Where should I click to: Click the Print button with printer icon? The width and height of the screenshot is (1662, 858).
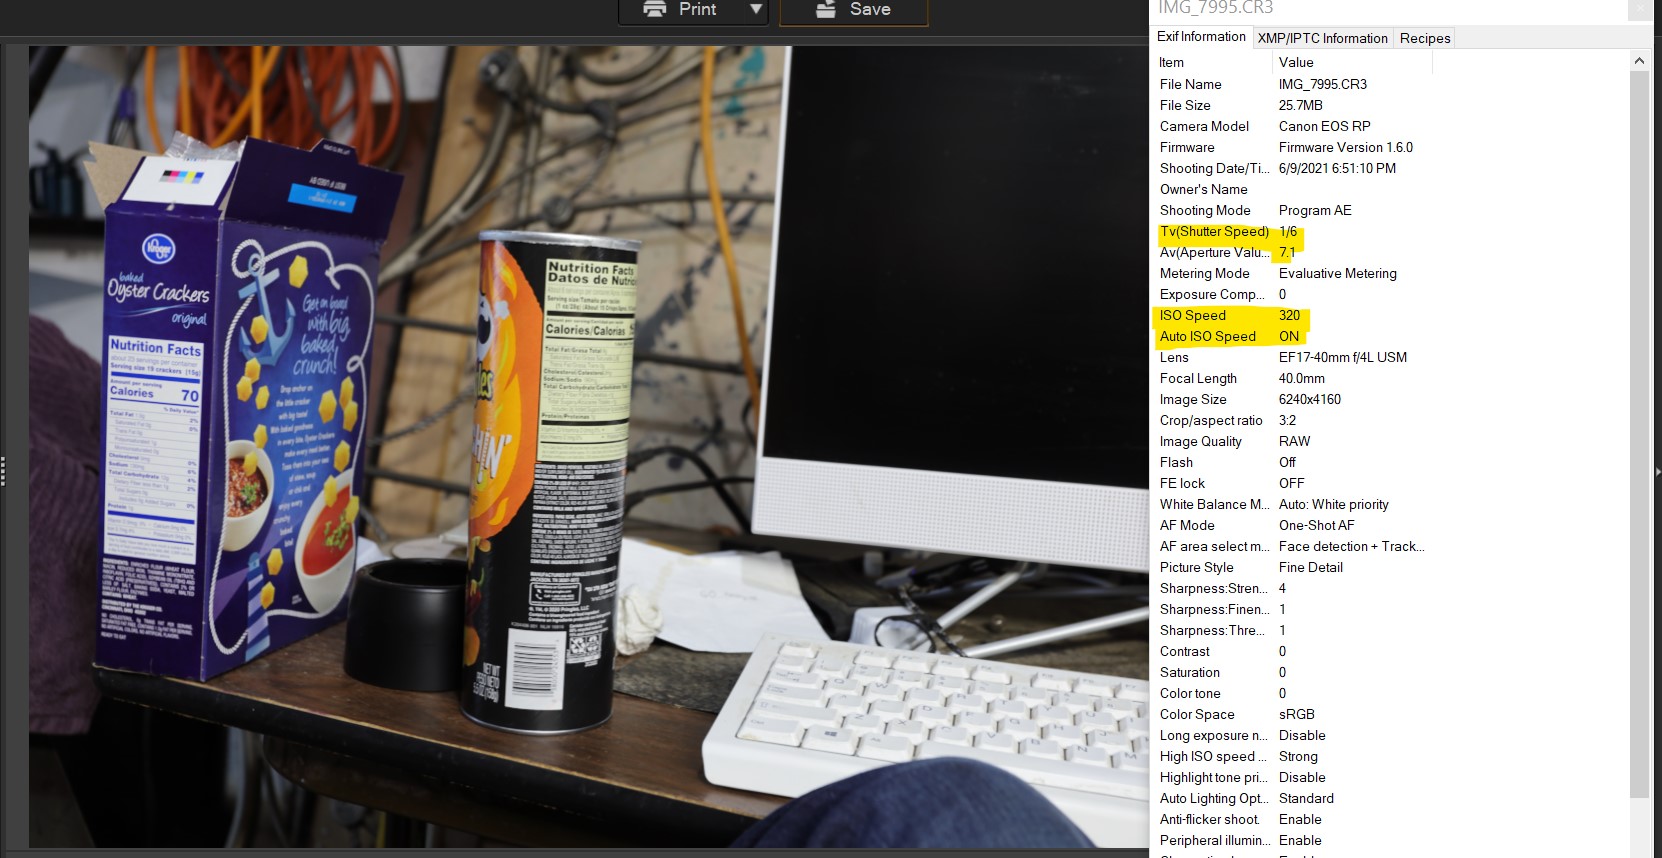[680, 10]
